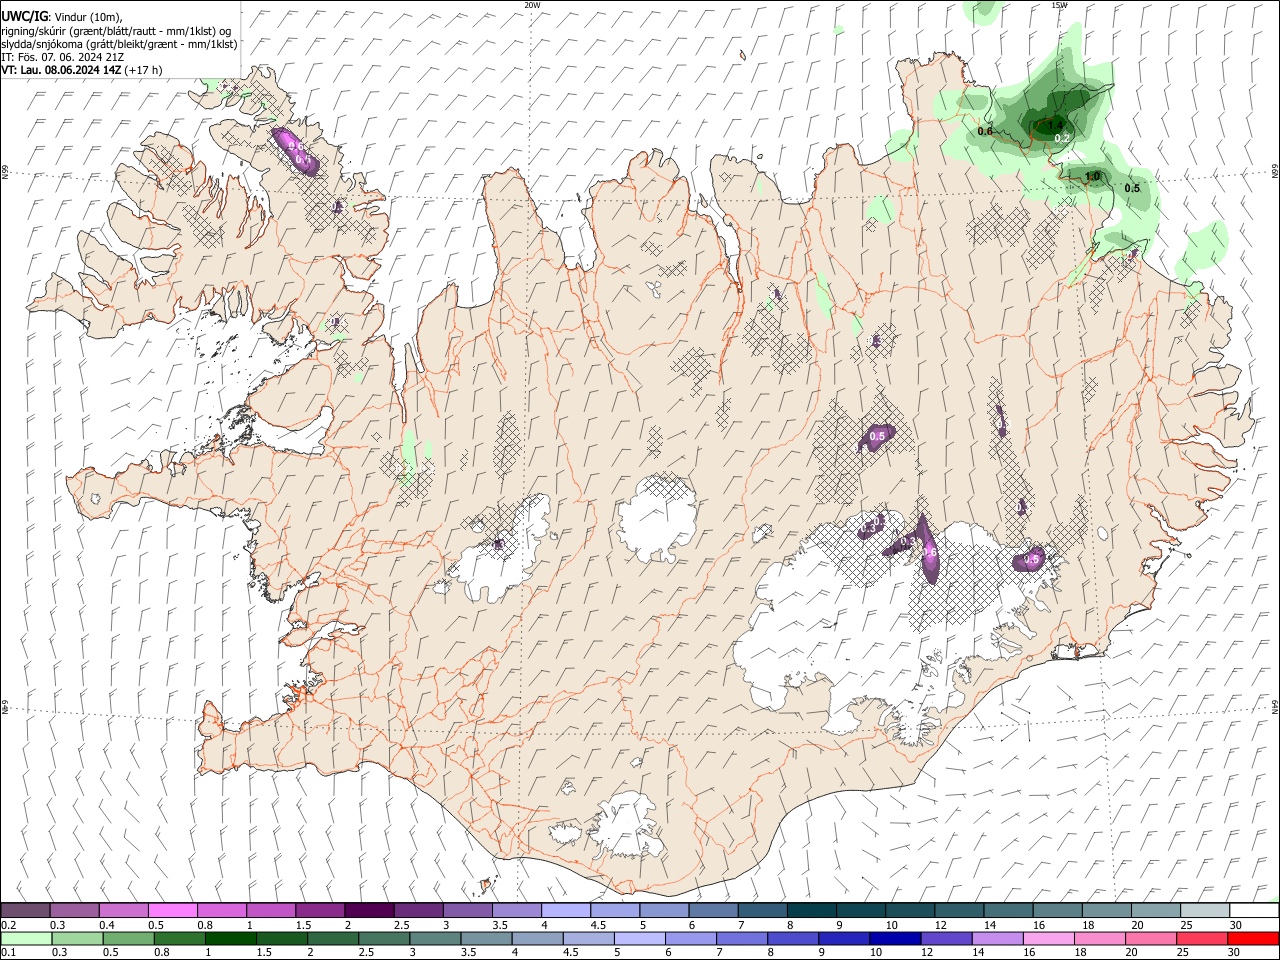Click the 20W longitude label
The width and height of the screenshot is (1280, 960).
pyautogui.click(x=532, y=5)
